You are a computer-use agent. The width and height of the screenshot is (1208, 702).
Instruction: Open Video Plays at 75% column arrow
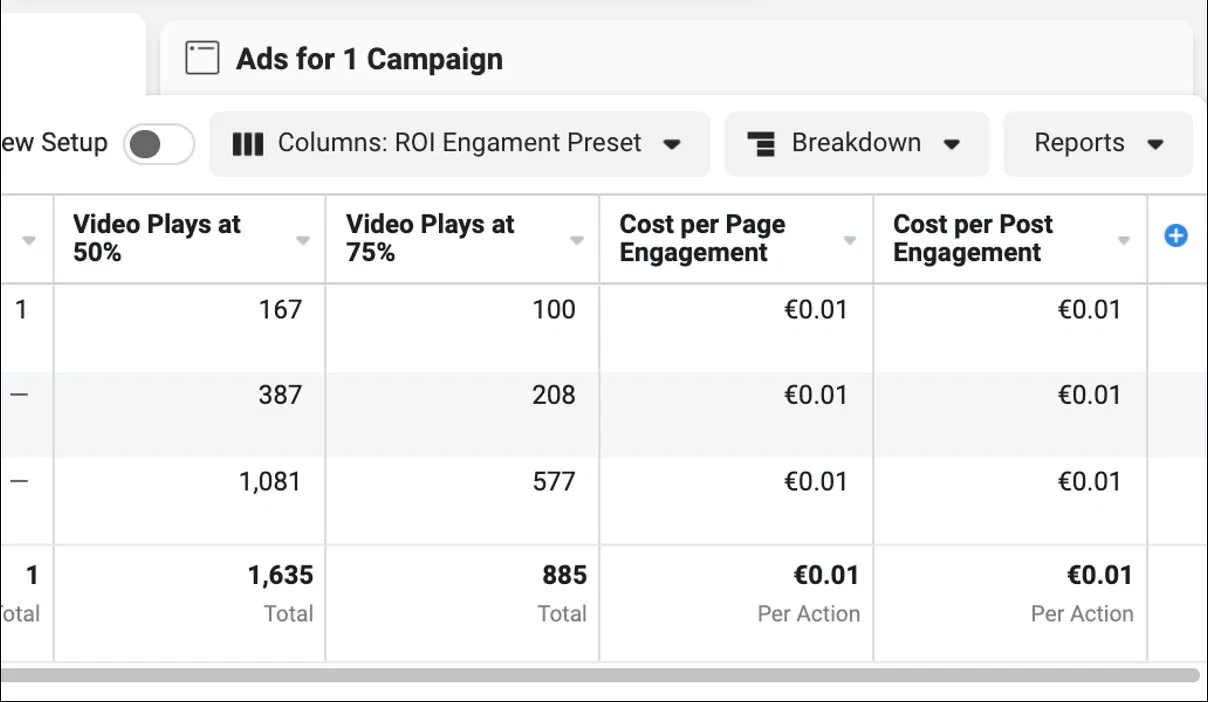click(x=577, y=241)
